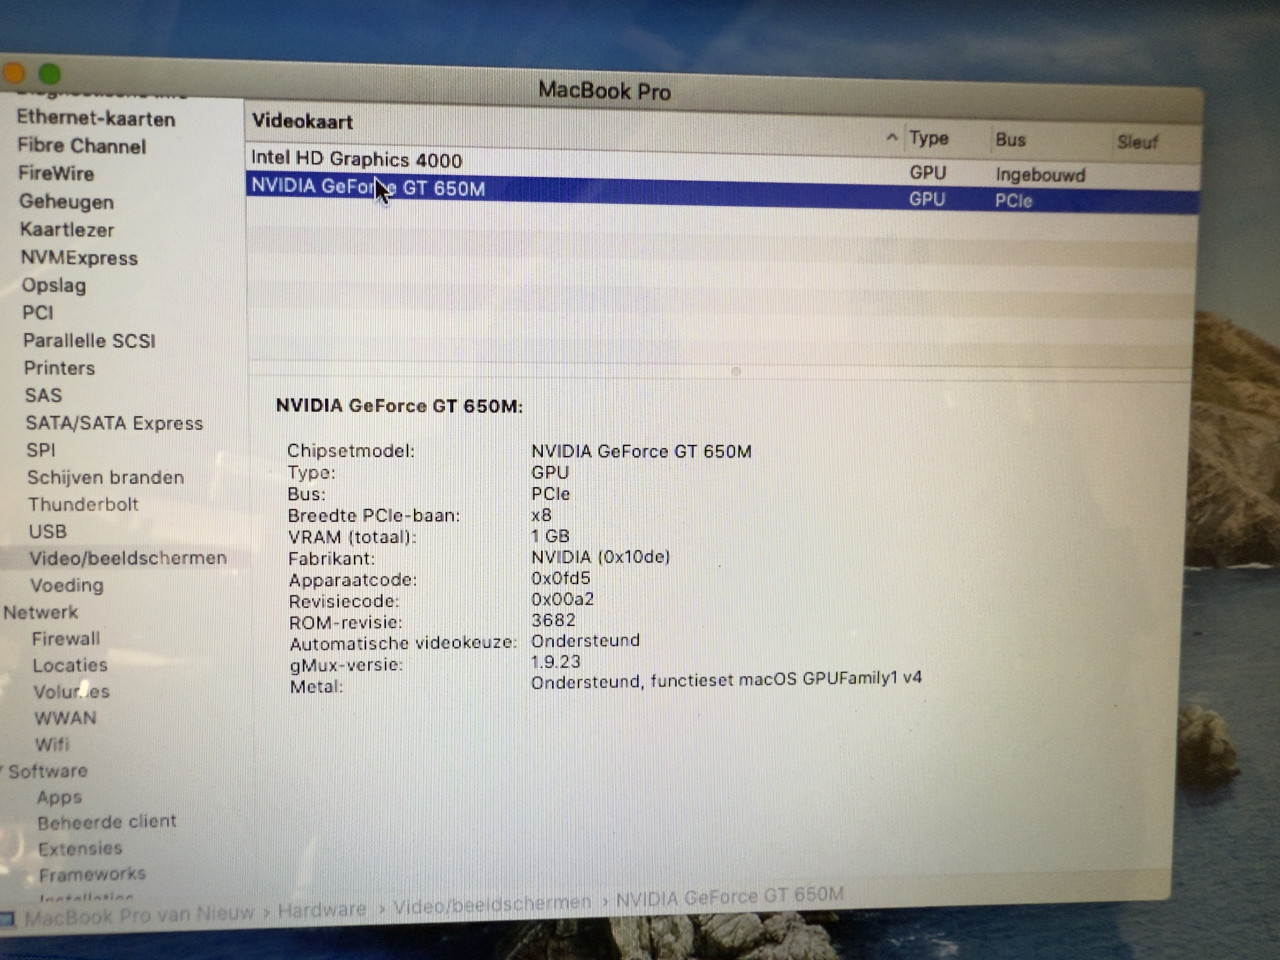Open the PCI category
Screen dimensions: 1280x960
click(x=38, y=312)
